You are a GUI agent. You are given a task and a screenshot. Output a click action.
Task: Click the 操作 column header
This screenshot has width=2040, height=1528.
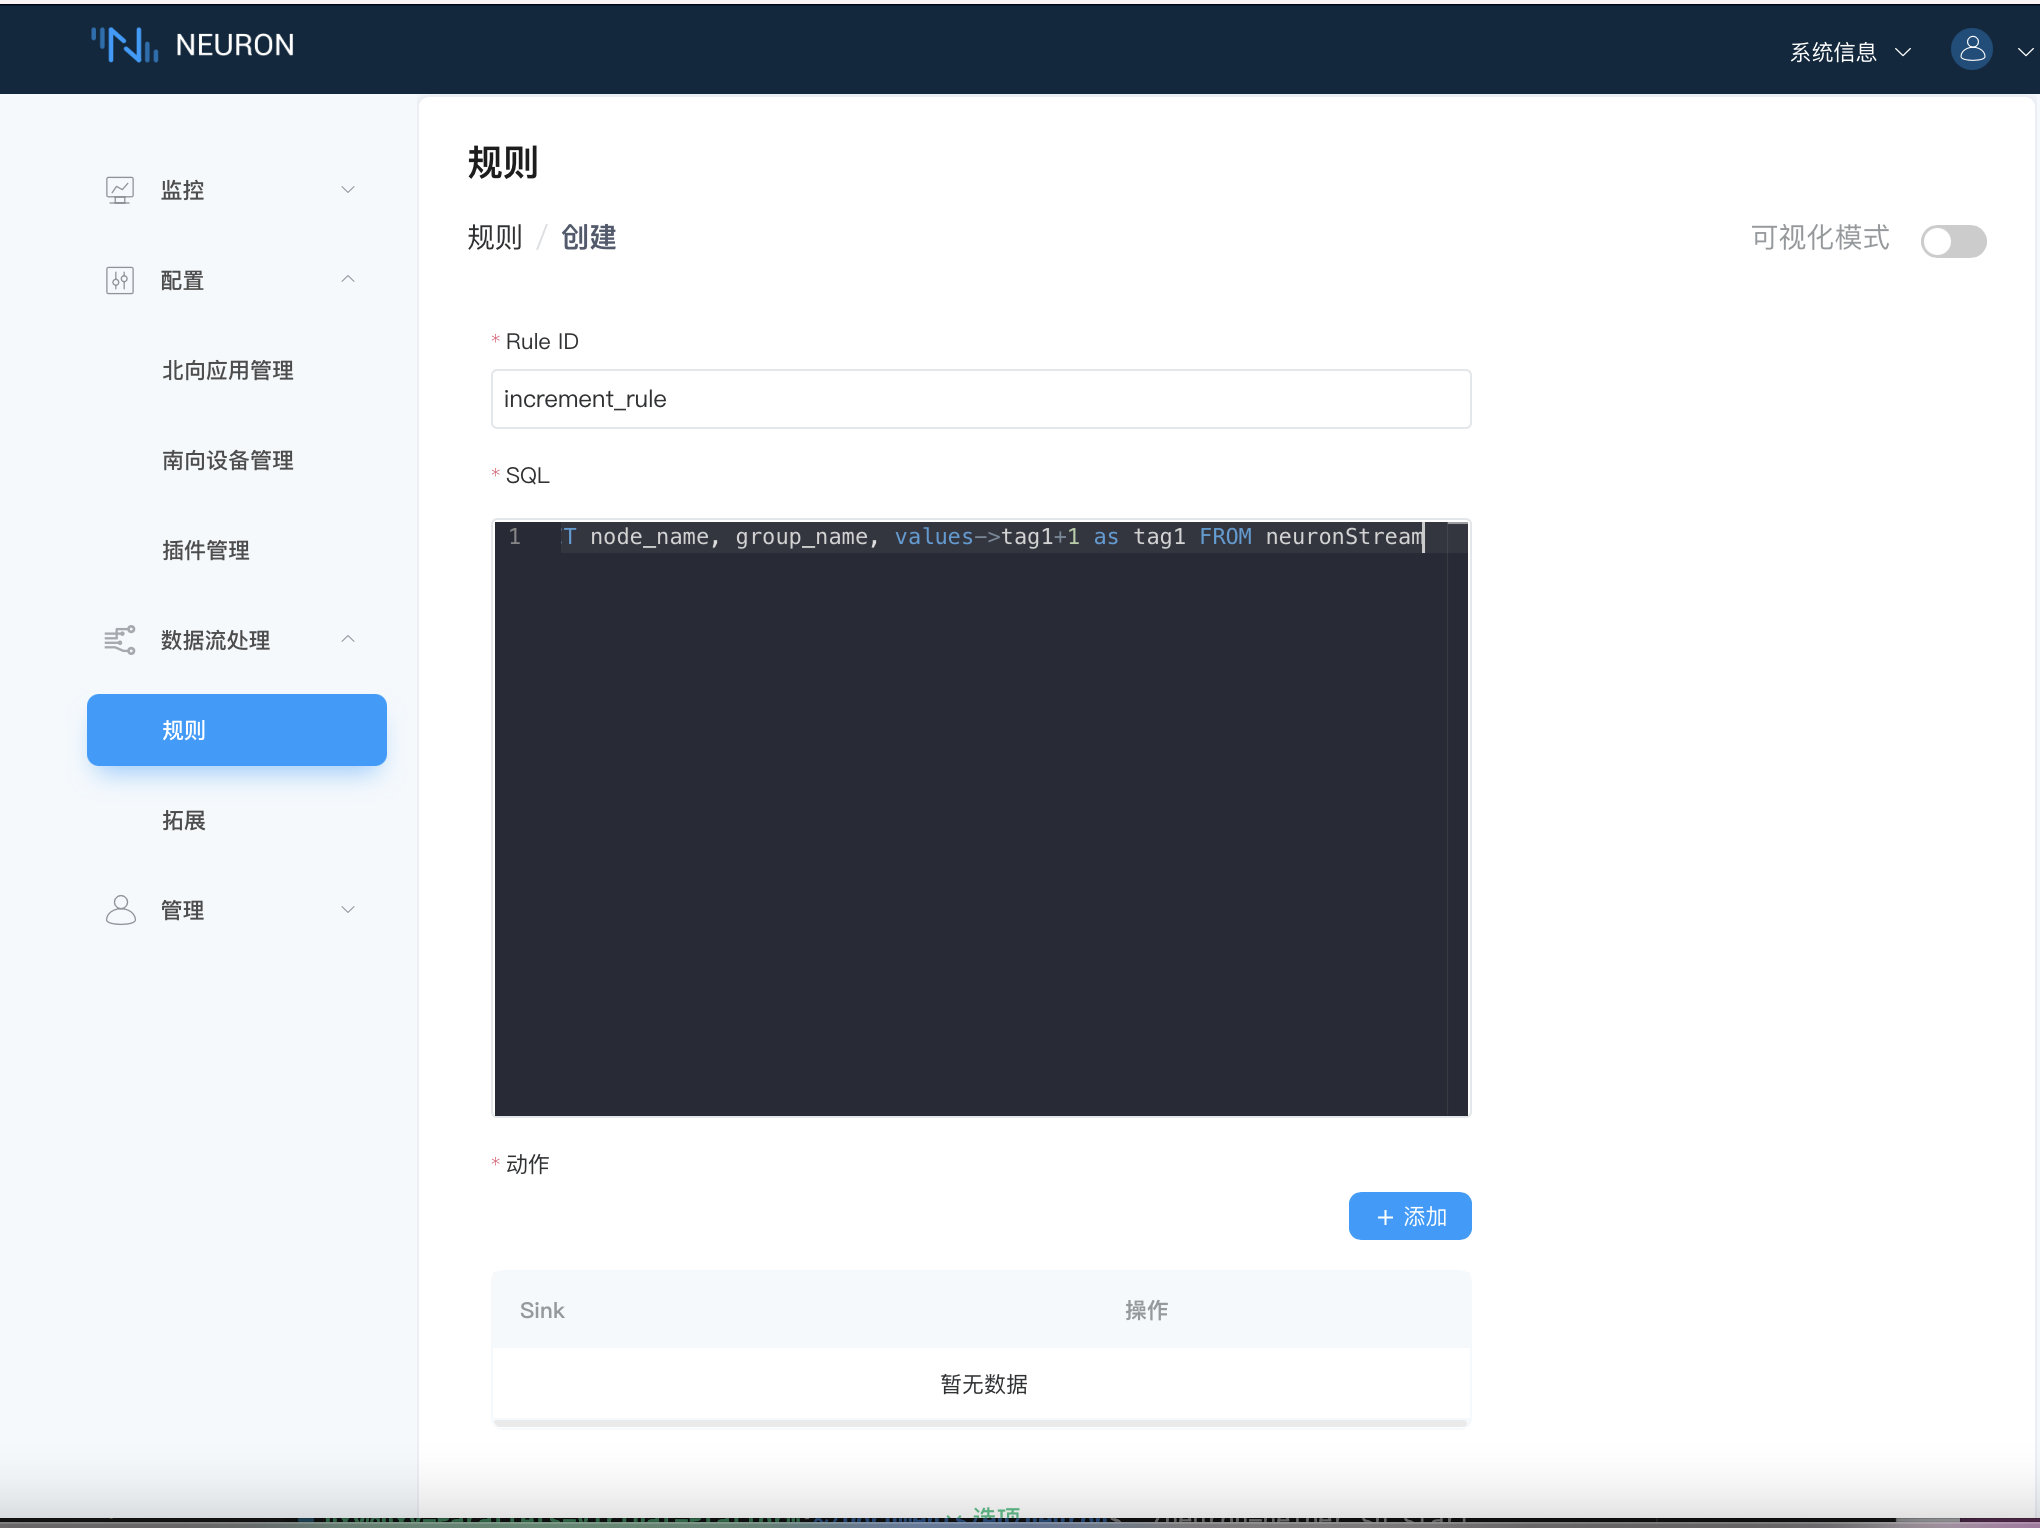(1146, 1310)
